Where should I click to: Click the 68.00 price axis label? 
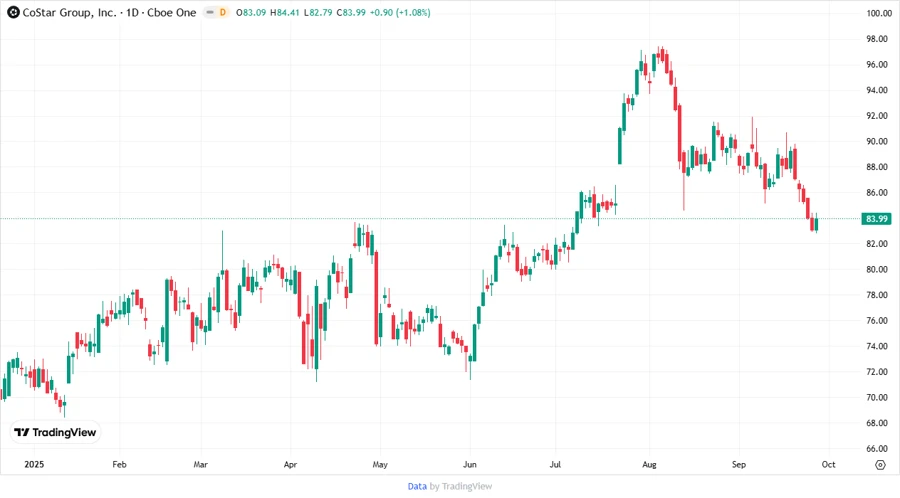tap(876, 423)
